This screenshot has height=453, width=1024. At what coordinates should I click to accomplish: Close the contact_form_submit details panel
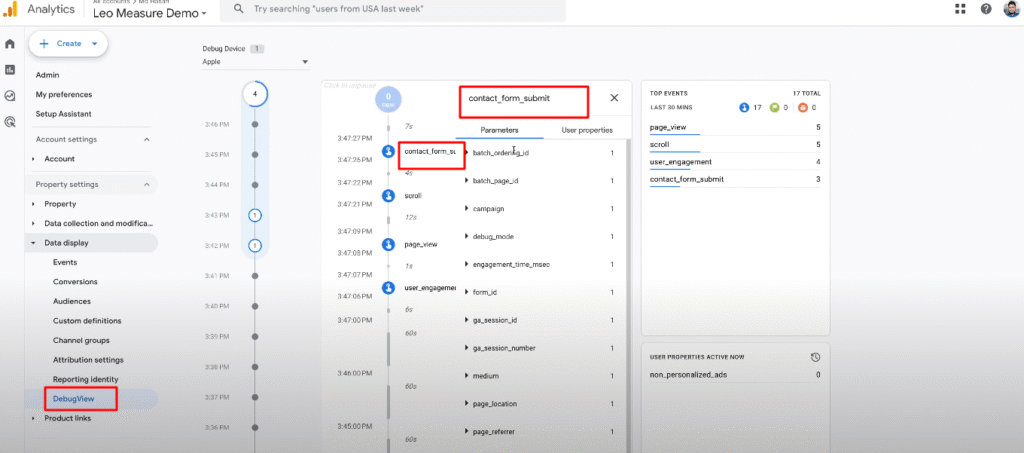tap(614, 98)
